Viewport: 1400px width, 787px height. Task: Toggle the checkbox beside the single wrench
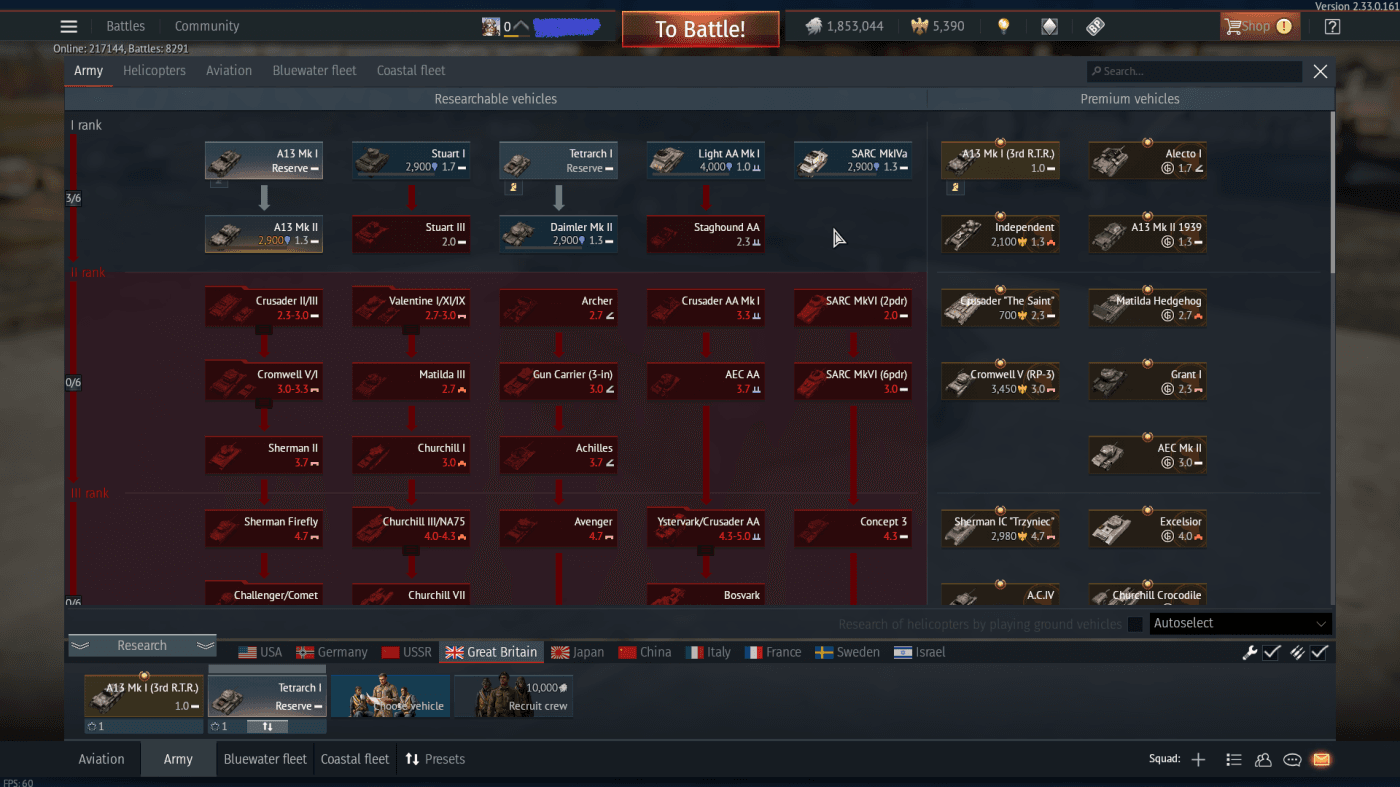[x=1272, y=653]
